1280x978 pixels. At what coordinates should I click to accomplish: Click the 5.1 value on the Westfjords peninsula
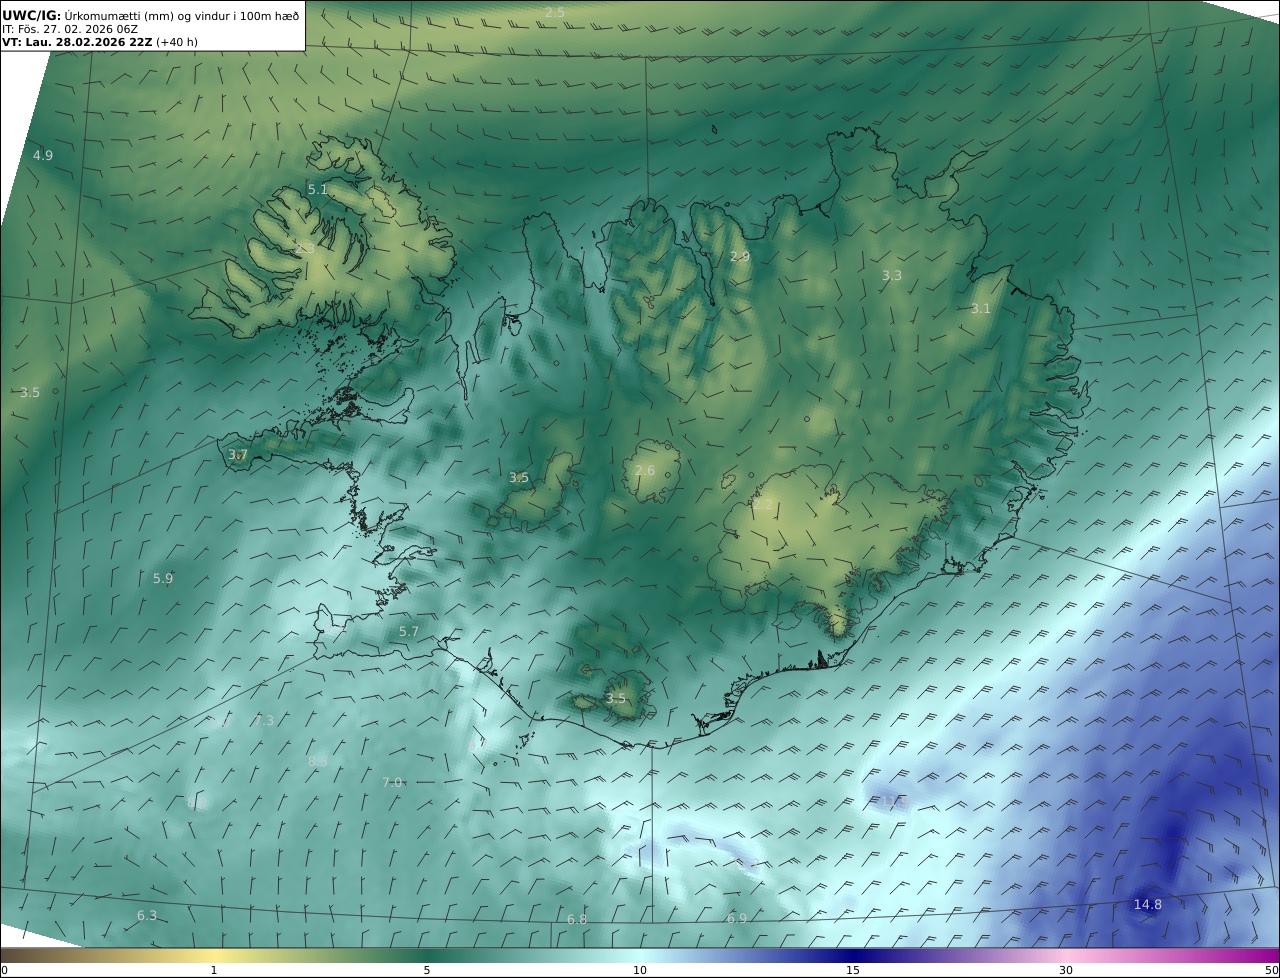[x=317, y=189]
